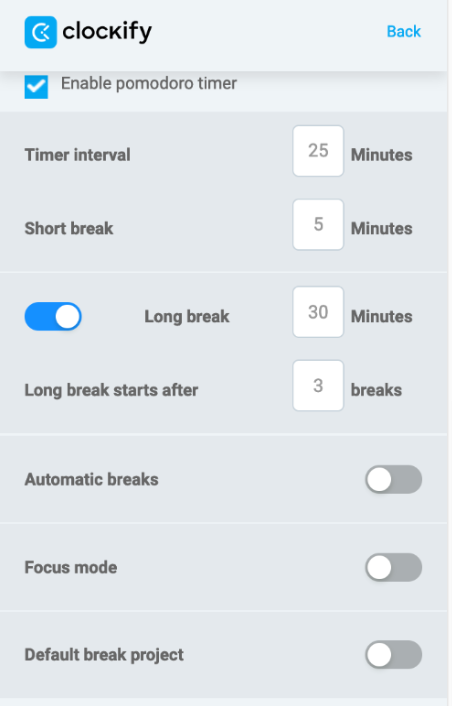Click the Enable pomodoro timer label

pos(149,83)
